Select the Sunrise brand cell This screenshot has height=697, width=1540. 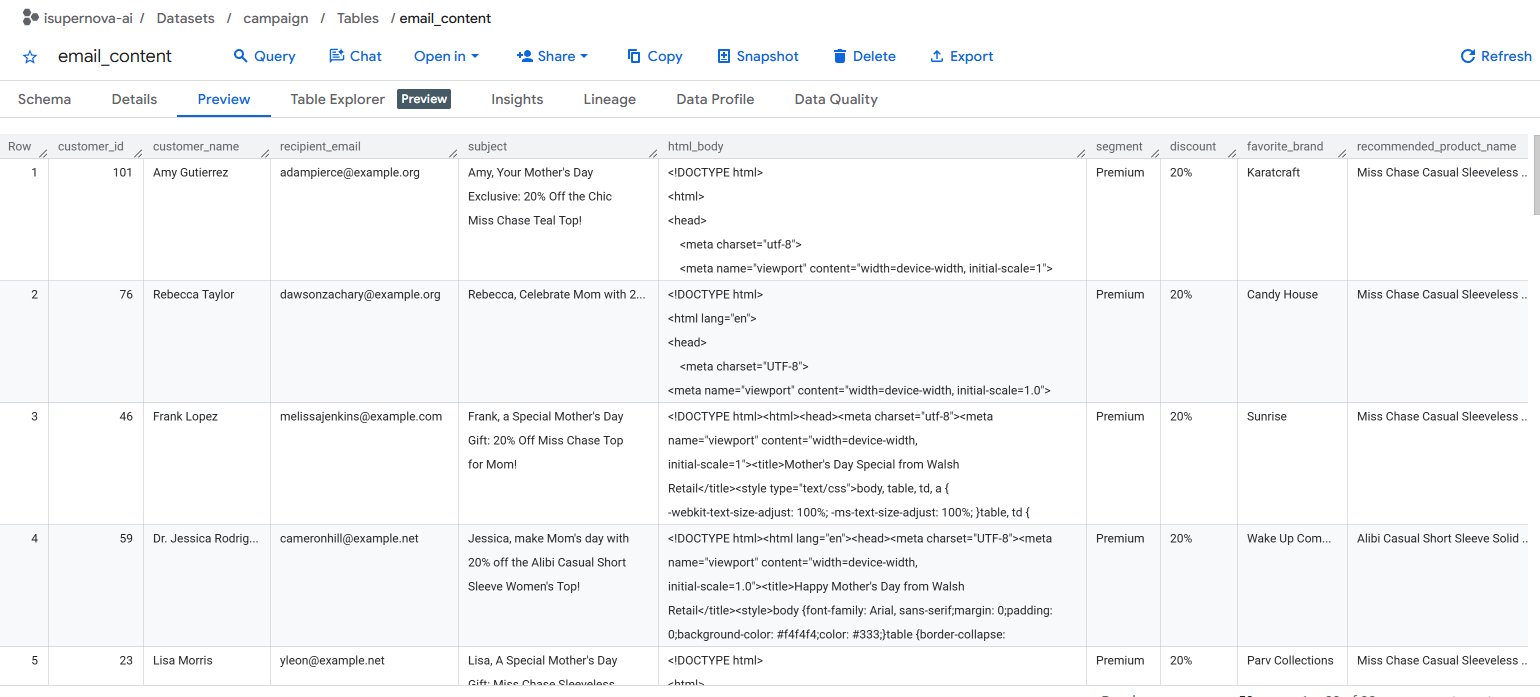pyautogui.click(x=1292, y=463)
